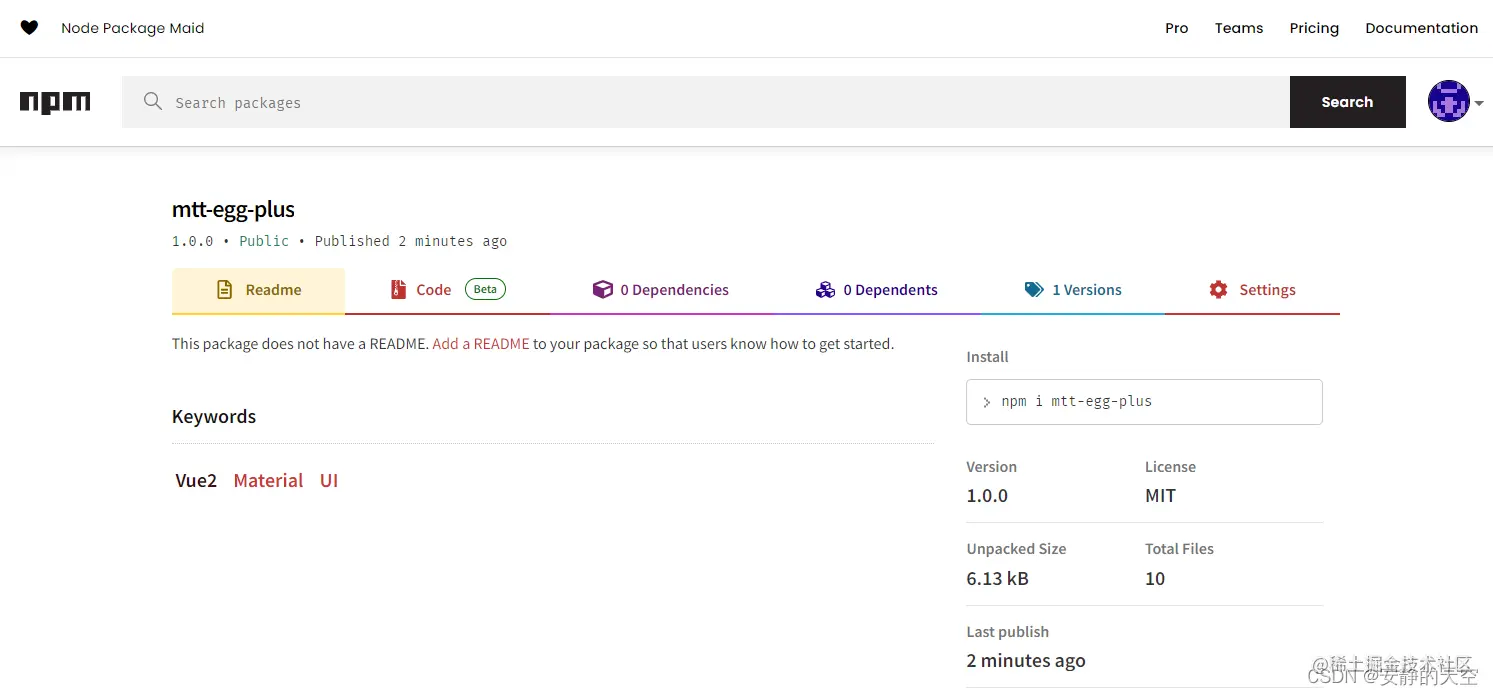Open the 0 Dependents tab
Screen dimensions: 1493x695
pyautogui.click(x=876, y=290)
